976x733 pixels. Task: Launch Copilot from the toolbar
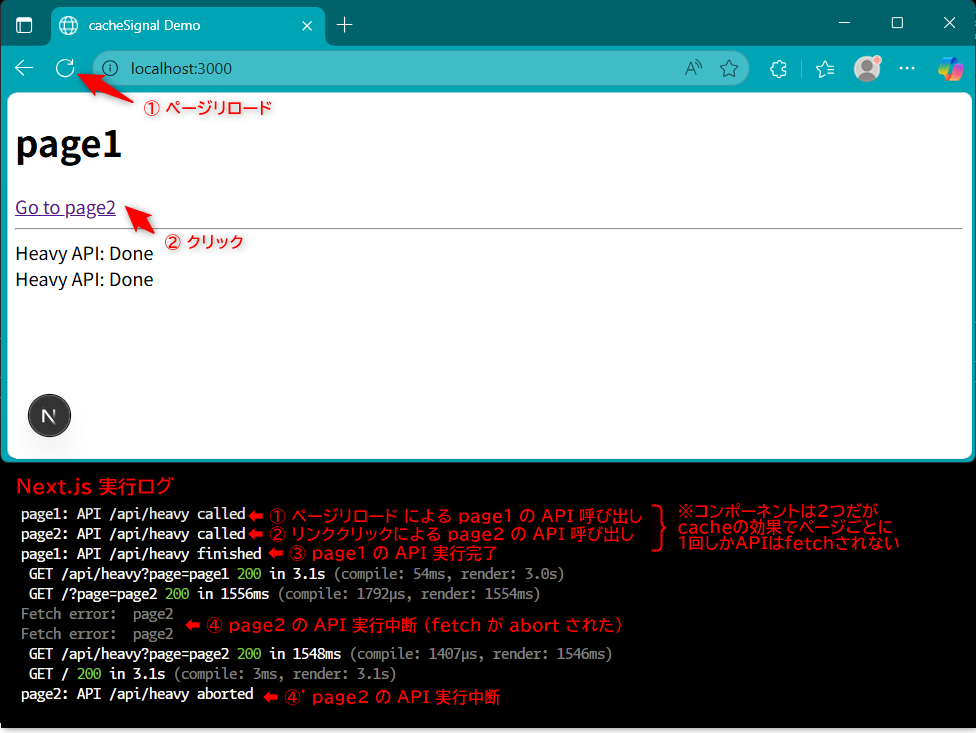click(949, 68)
